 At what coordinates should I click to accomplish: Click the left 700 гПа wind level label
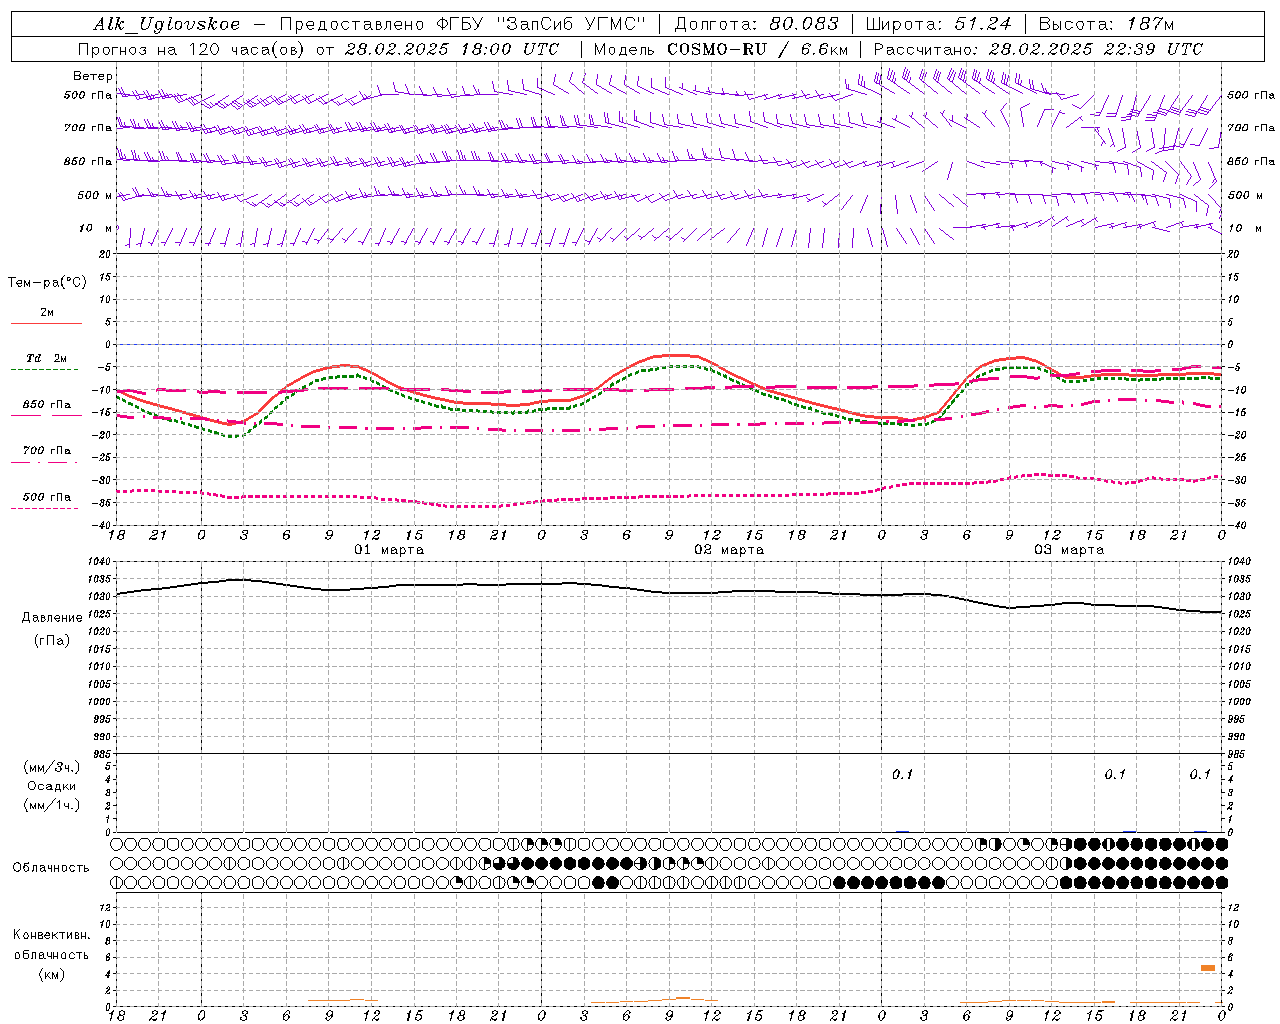pos(88,128)
